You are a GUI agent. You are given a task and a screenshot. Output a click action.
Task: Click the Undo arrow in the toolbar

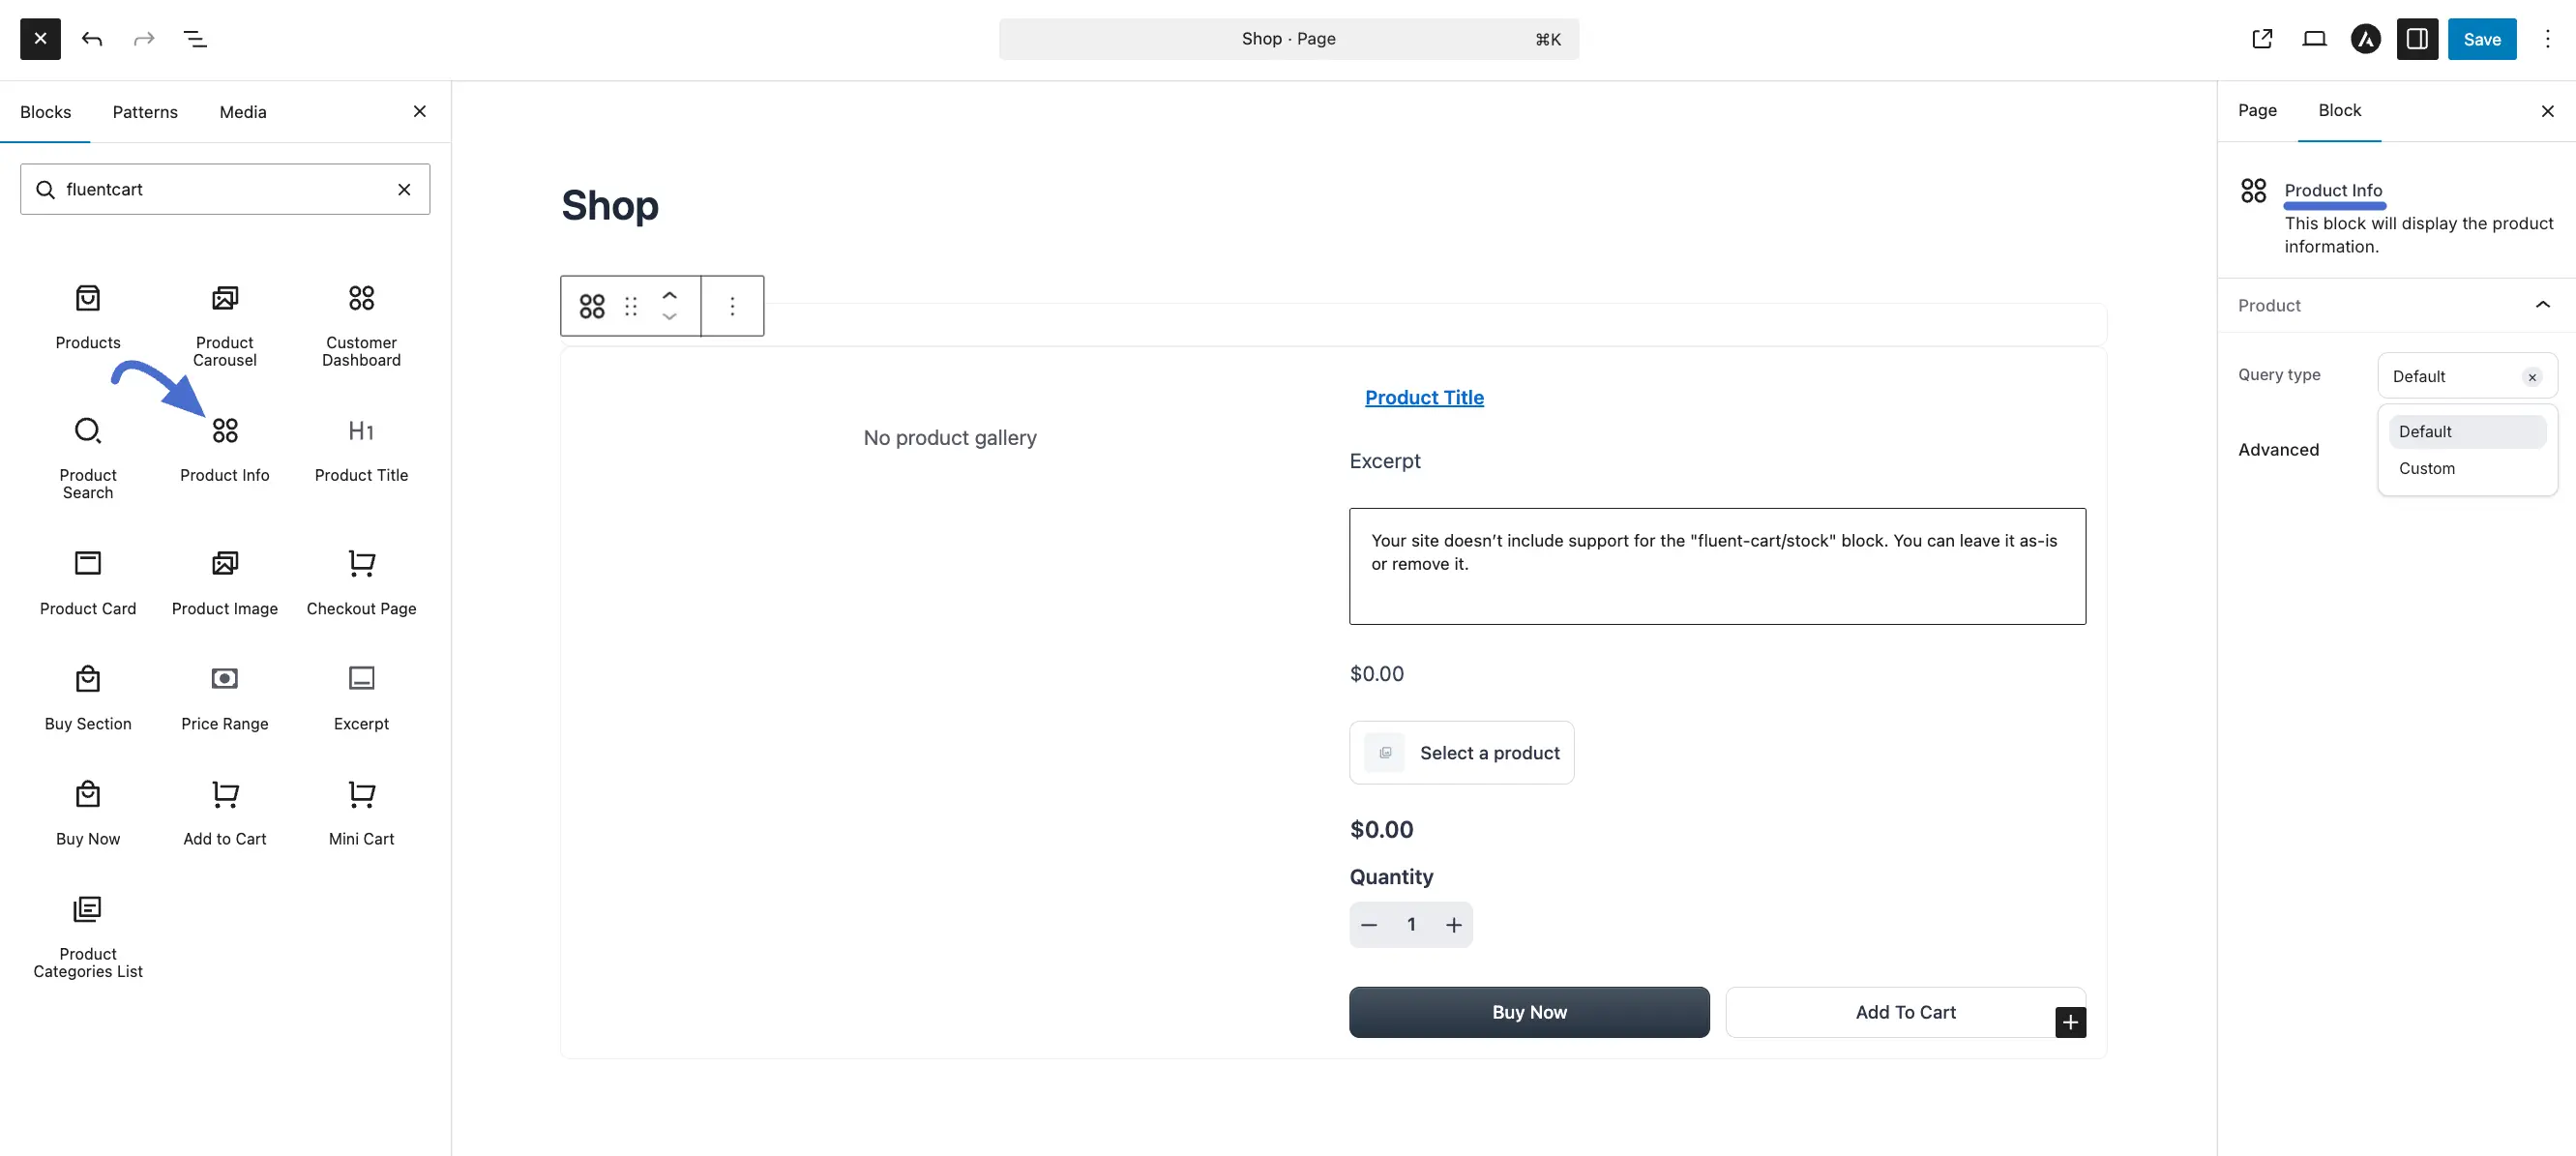[x=92, y=39]
